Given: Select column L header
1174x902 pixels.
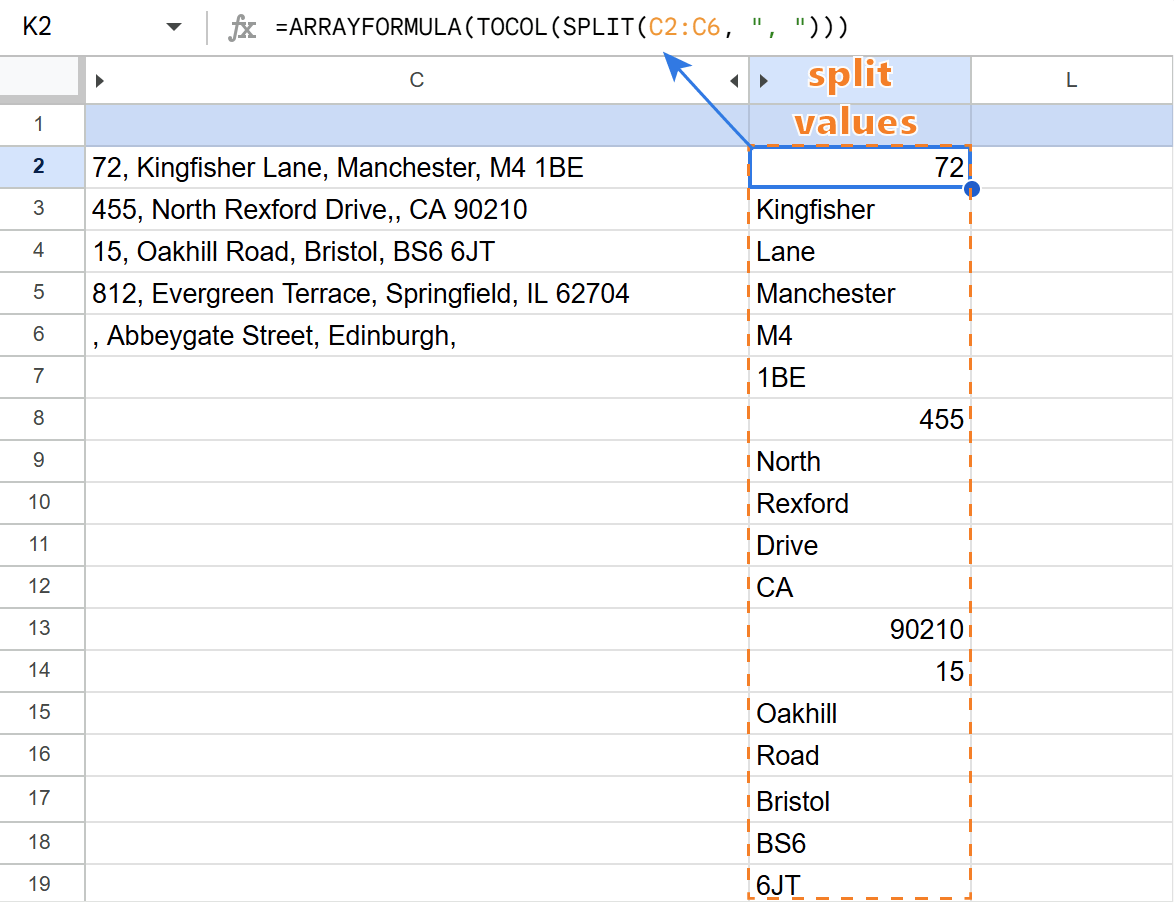Looking at the screenshot, I should tap(1071, 80).
